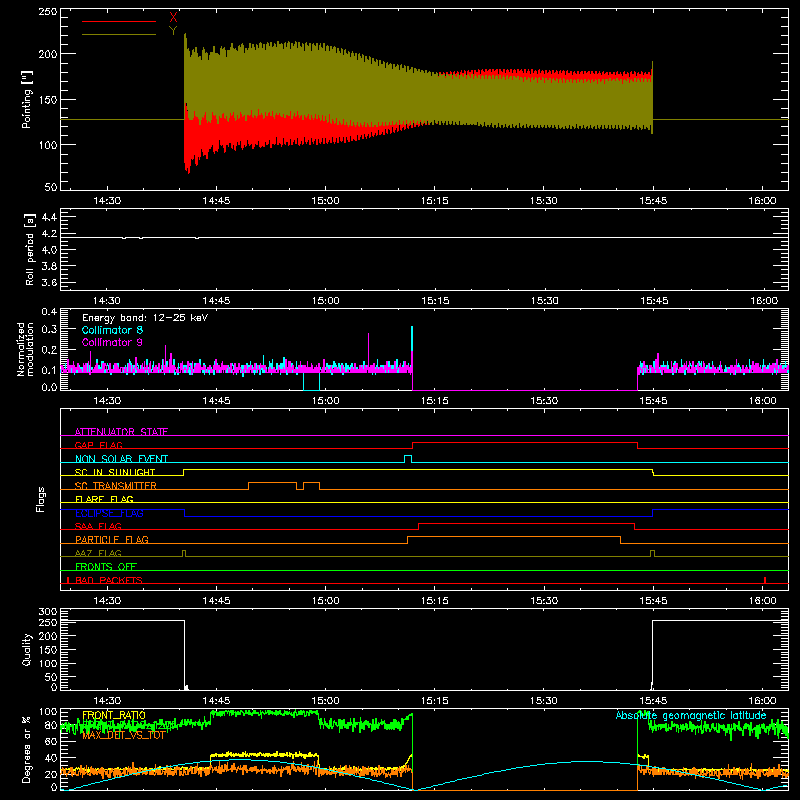The image size is (800, 800).
Task: Click the olive Y legend line sample
Action: [x=118, y=34]
